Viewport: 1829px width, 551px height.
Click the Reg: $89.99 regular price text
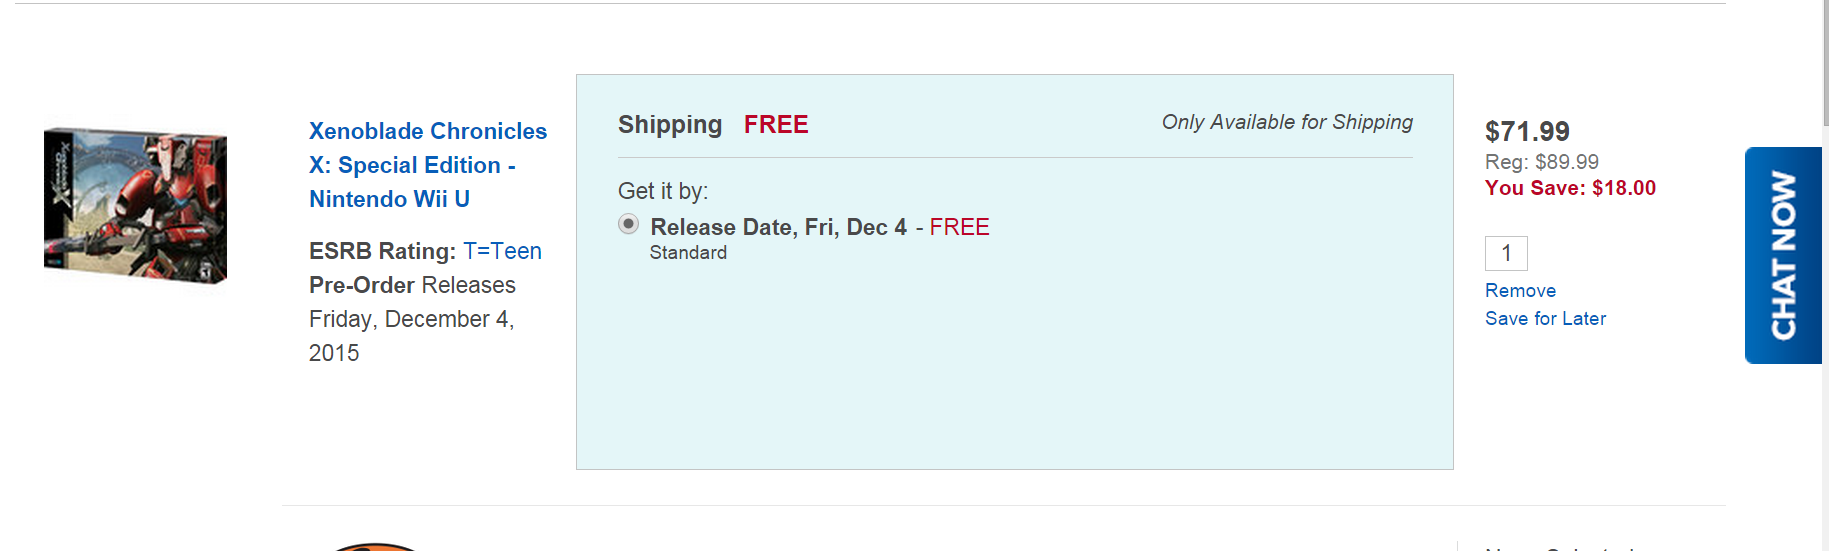pyautogui.click(x=1542, y=162)
